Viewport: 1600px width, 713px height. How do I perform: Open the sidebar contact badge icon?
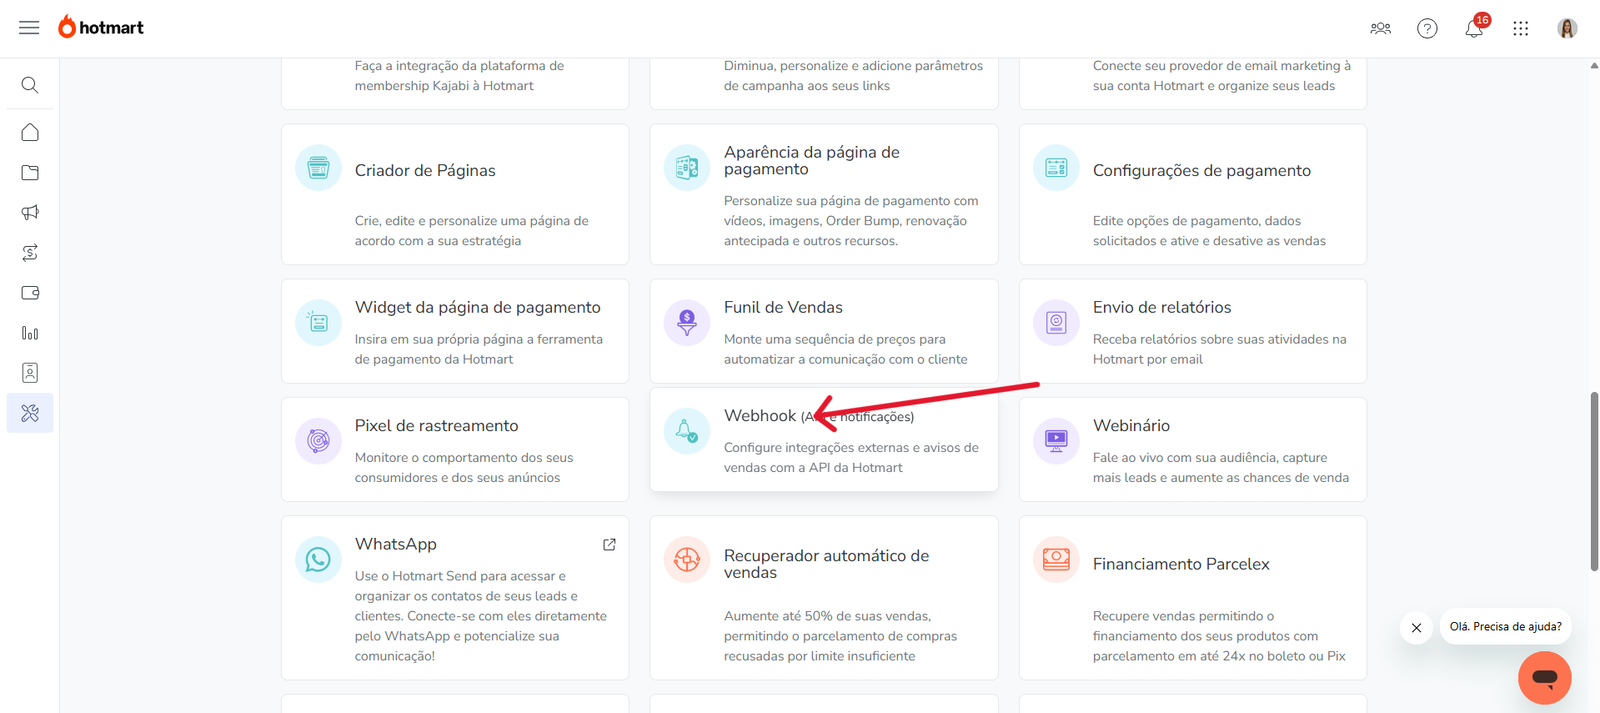(x=30, y=373)
